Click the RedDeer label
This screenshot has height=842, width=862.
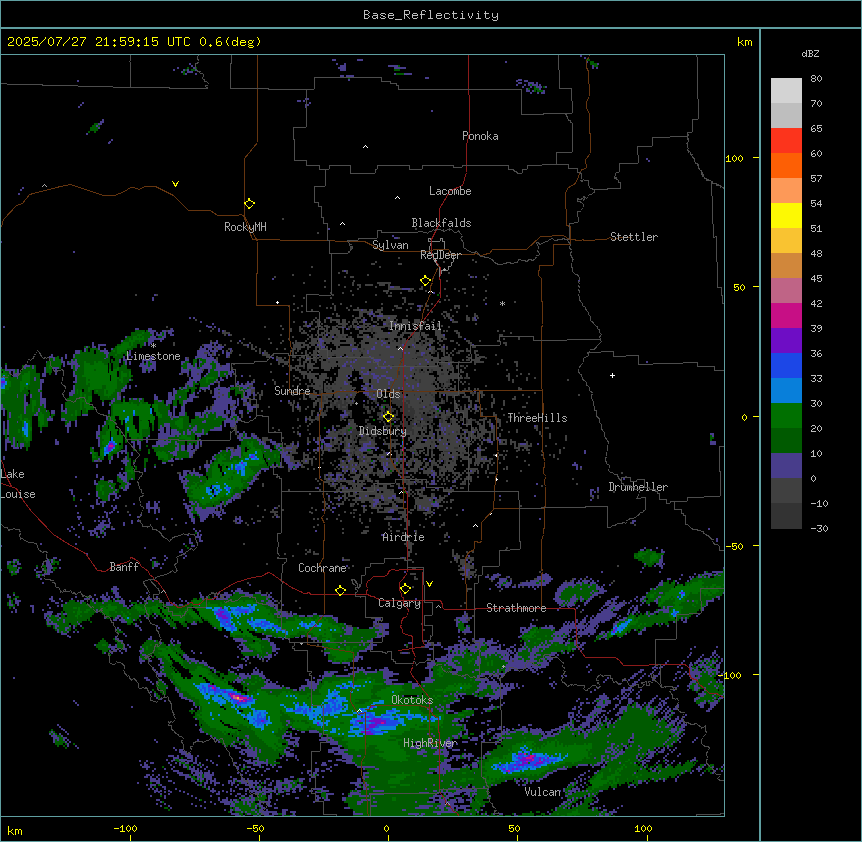click(x=440, y=255)
